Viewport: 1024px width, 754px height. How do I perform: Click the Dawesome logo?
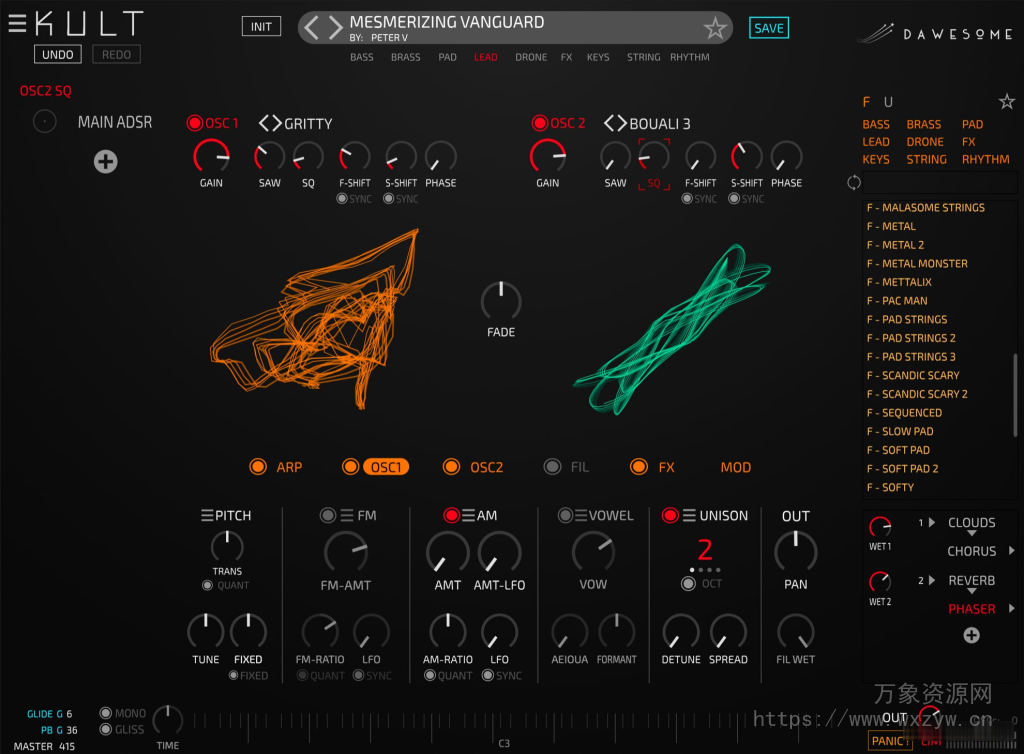pyautogui.click(x=935, y=31)
